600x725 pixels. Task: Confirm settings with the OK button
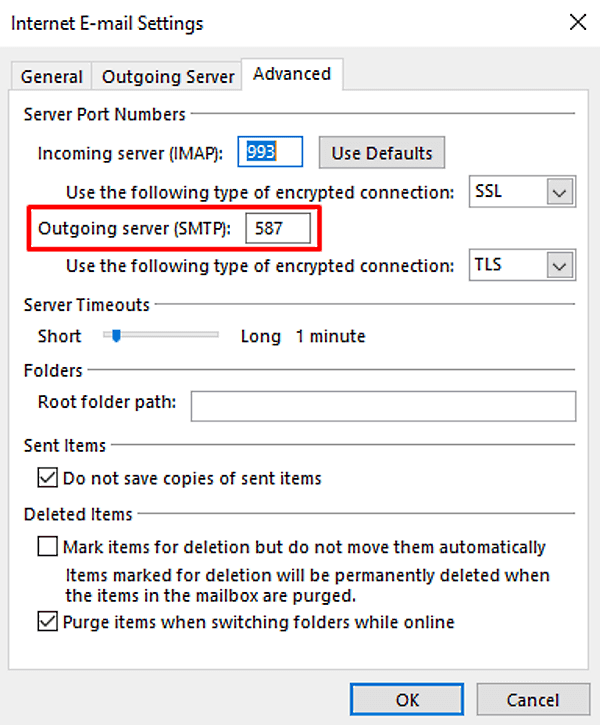(407, 699)
